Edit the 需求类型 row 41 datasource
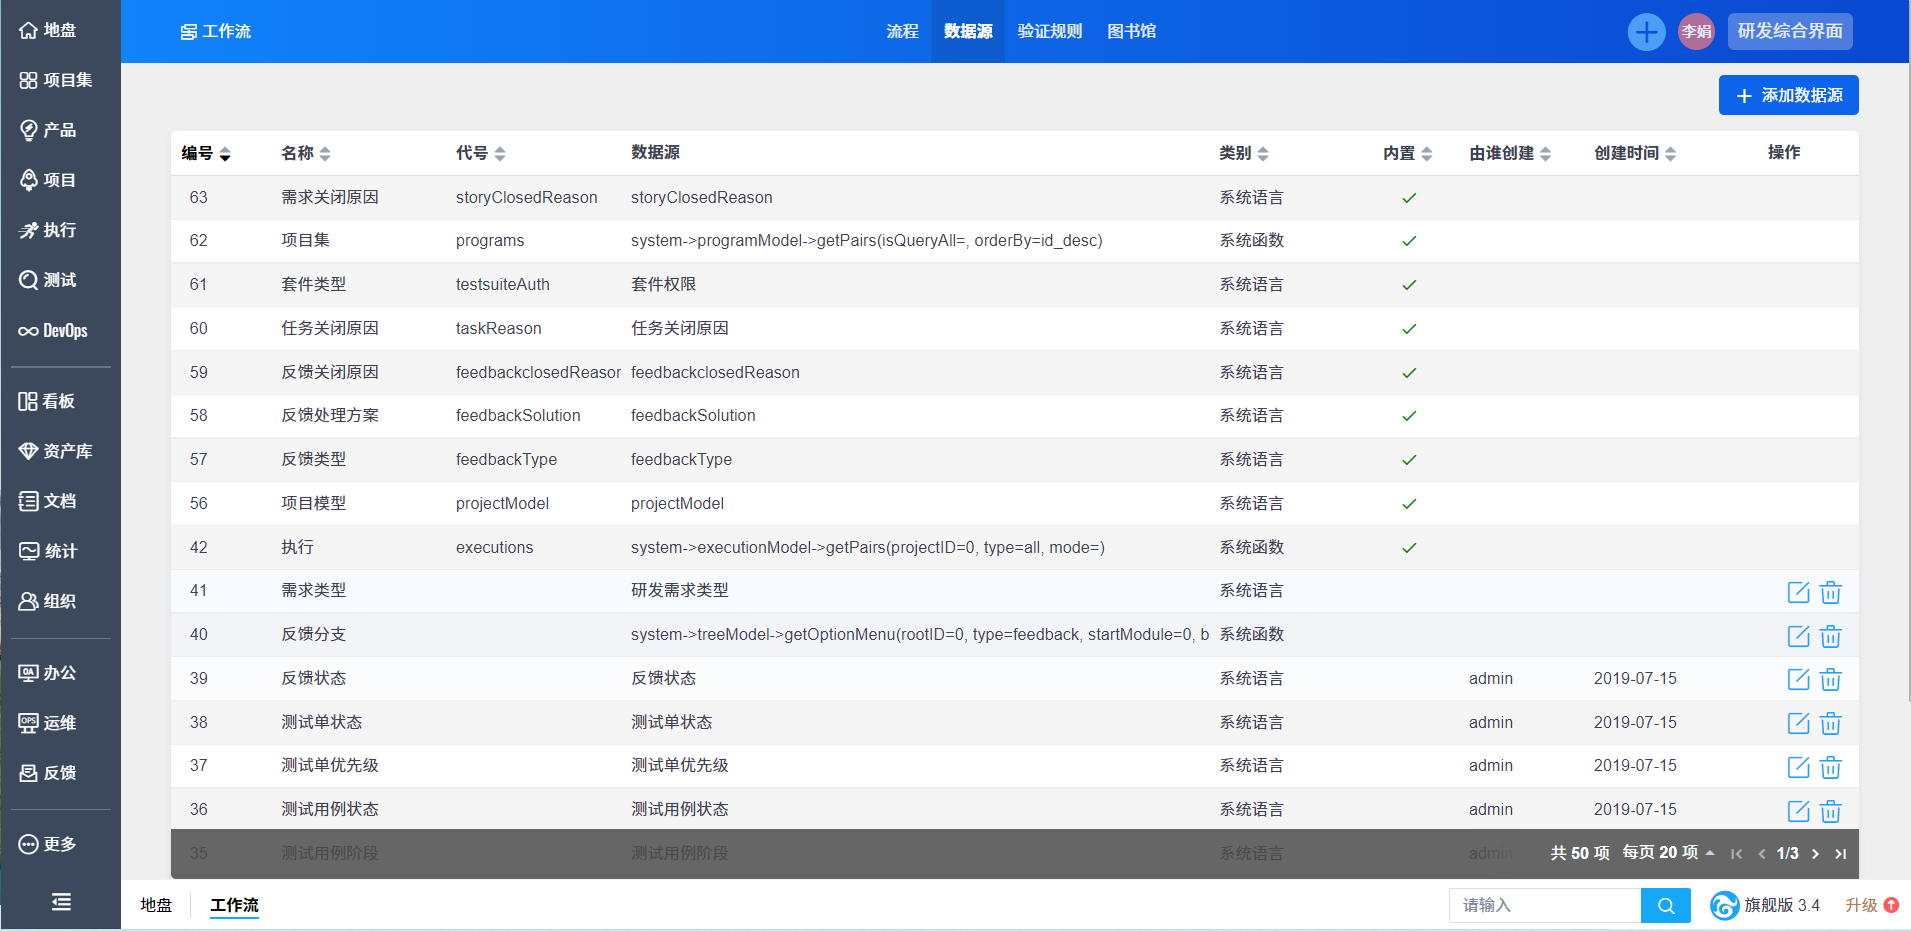This screenshot has height=931, width=1911. pyautogui.click(x=1798, y=592)
